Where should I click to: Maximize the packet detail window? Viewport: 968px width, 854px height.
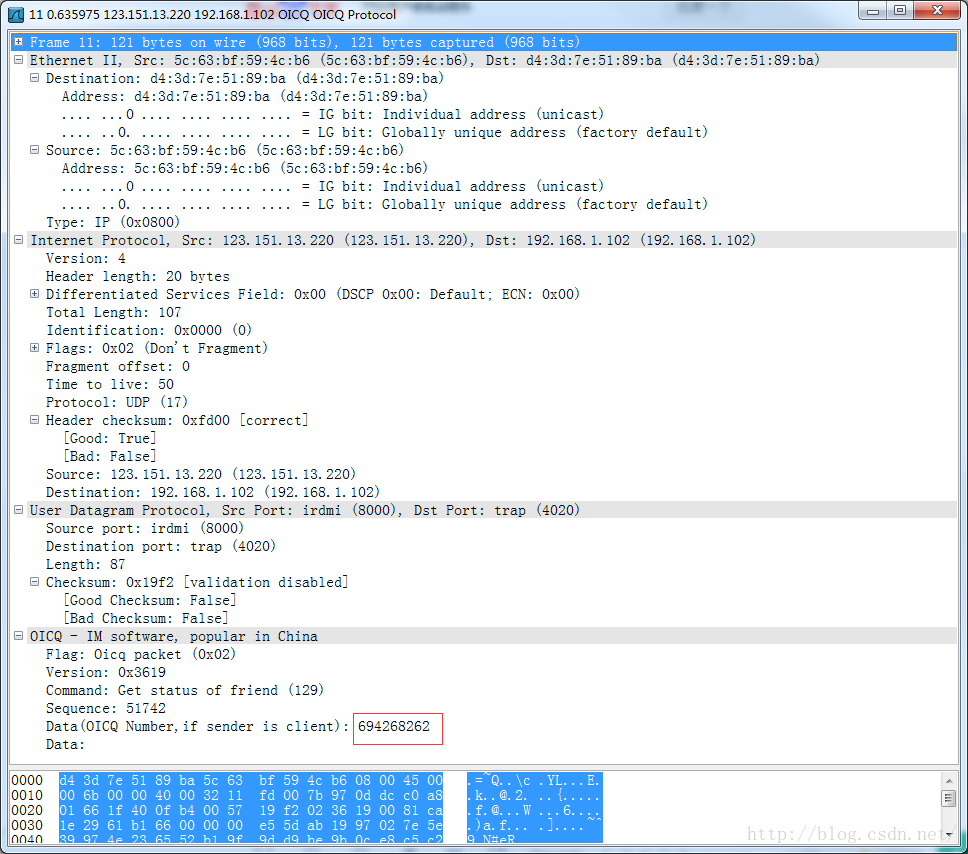899,11
